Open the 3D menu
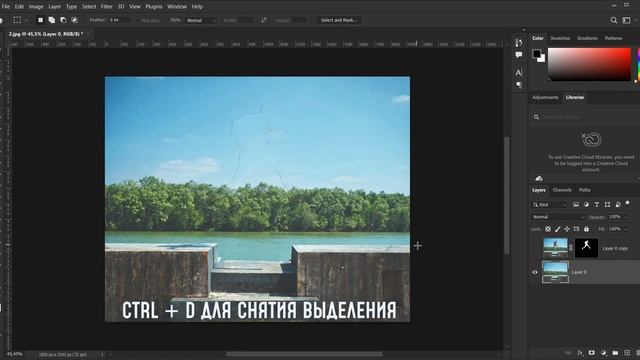Image resolution: width=640 pixels, height=360 pixels. [121, 7]
